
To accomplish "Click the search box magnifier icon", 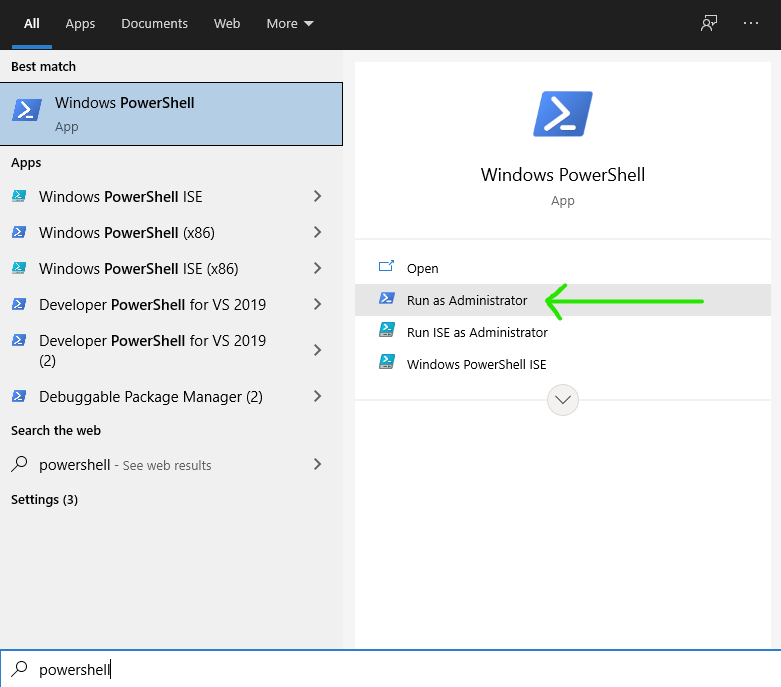I will 19,669.
